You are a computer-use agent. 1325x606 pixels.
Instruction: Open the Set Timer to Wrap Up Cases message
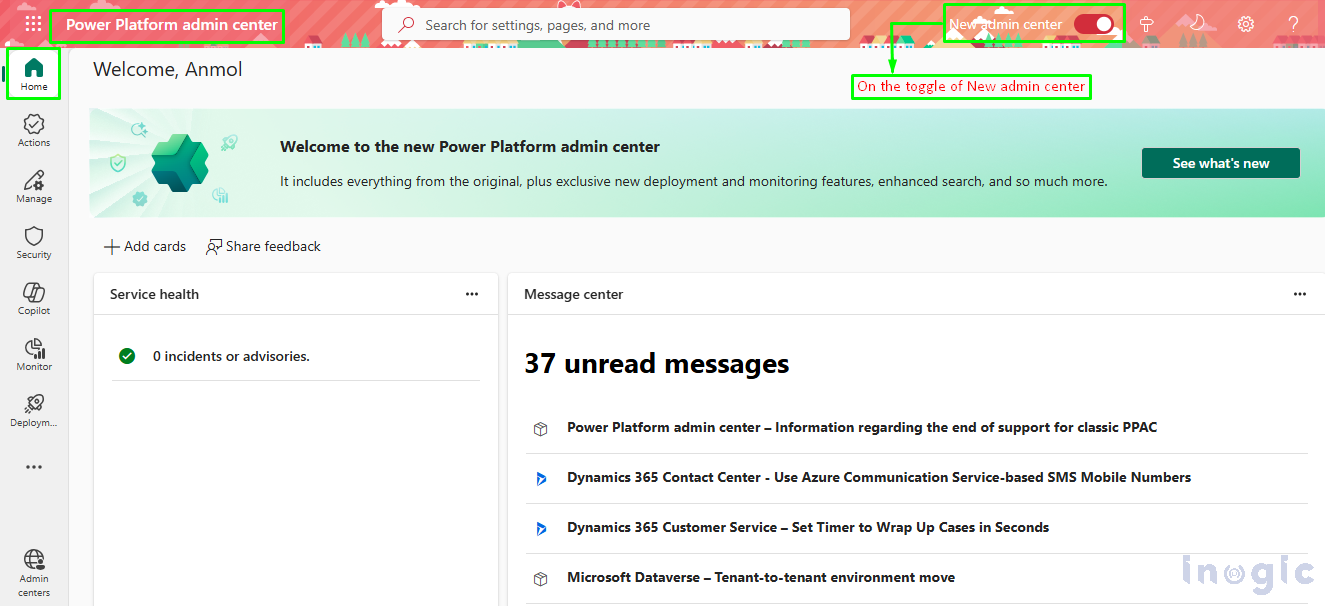(x=808, y=528)
